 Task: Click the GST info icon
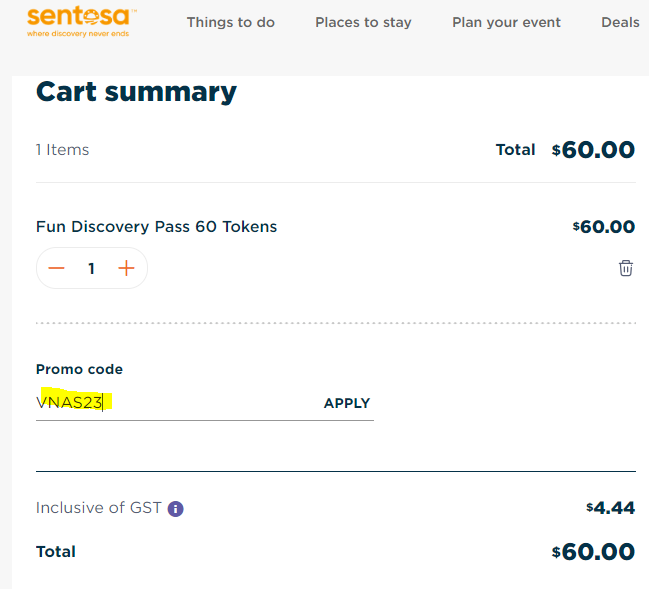[176, 508]
